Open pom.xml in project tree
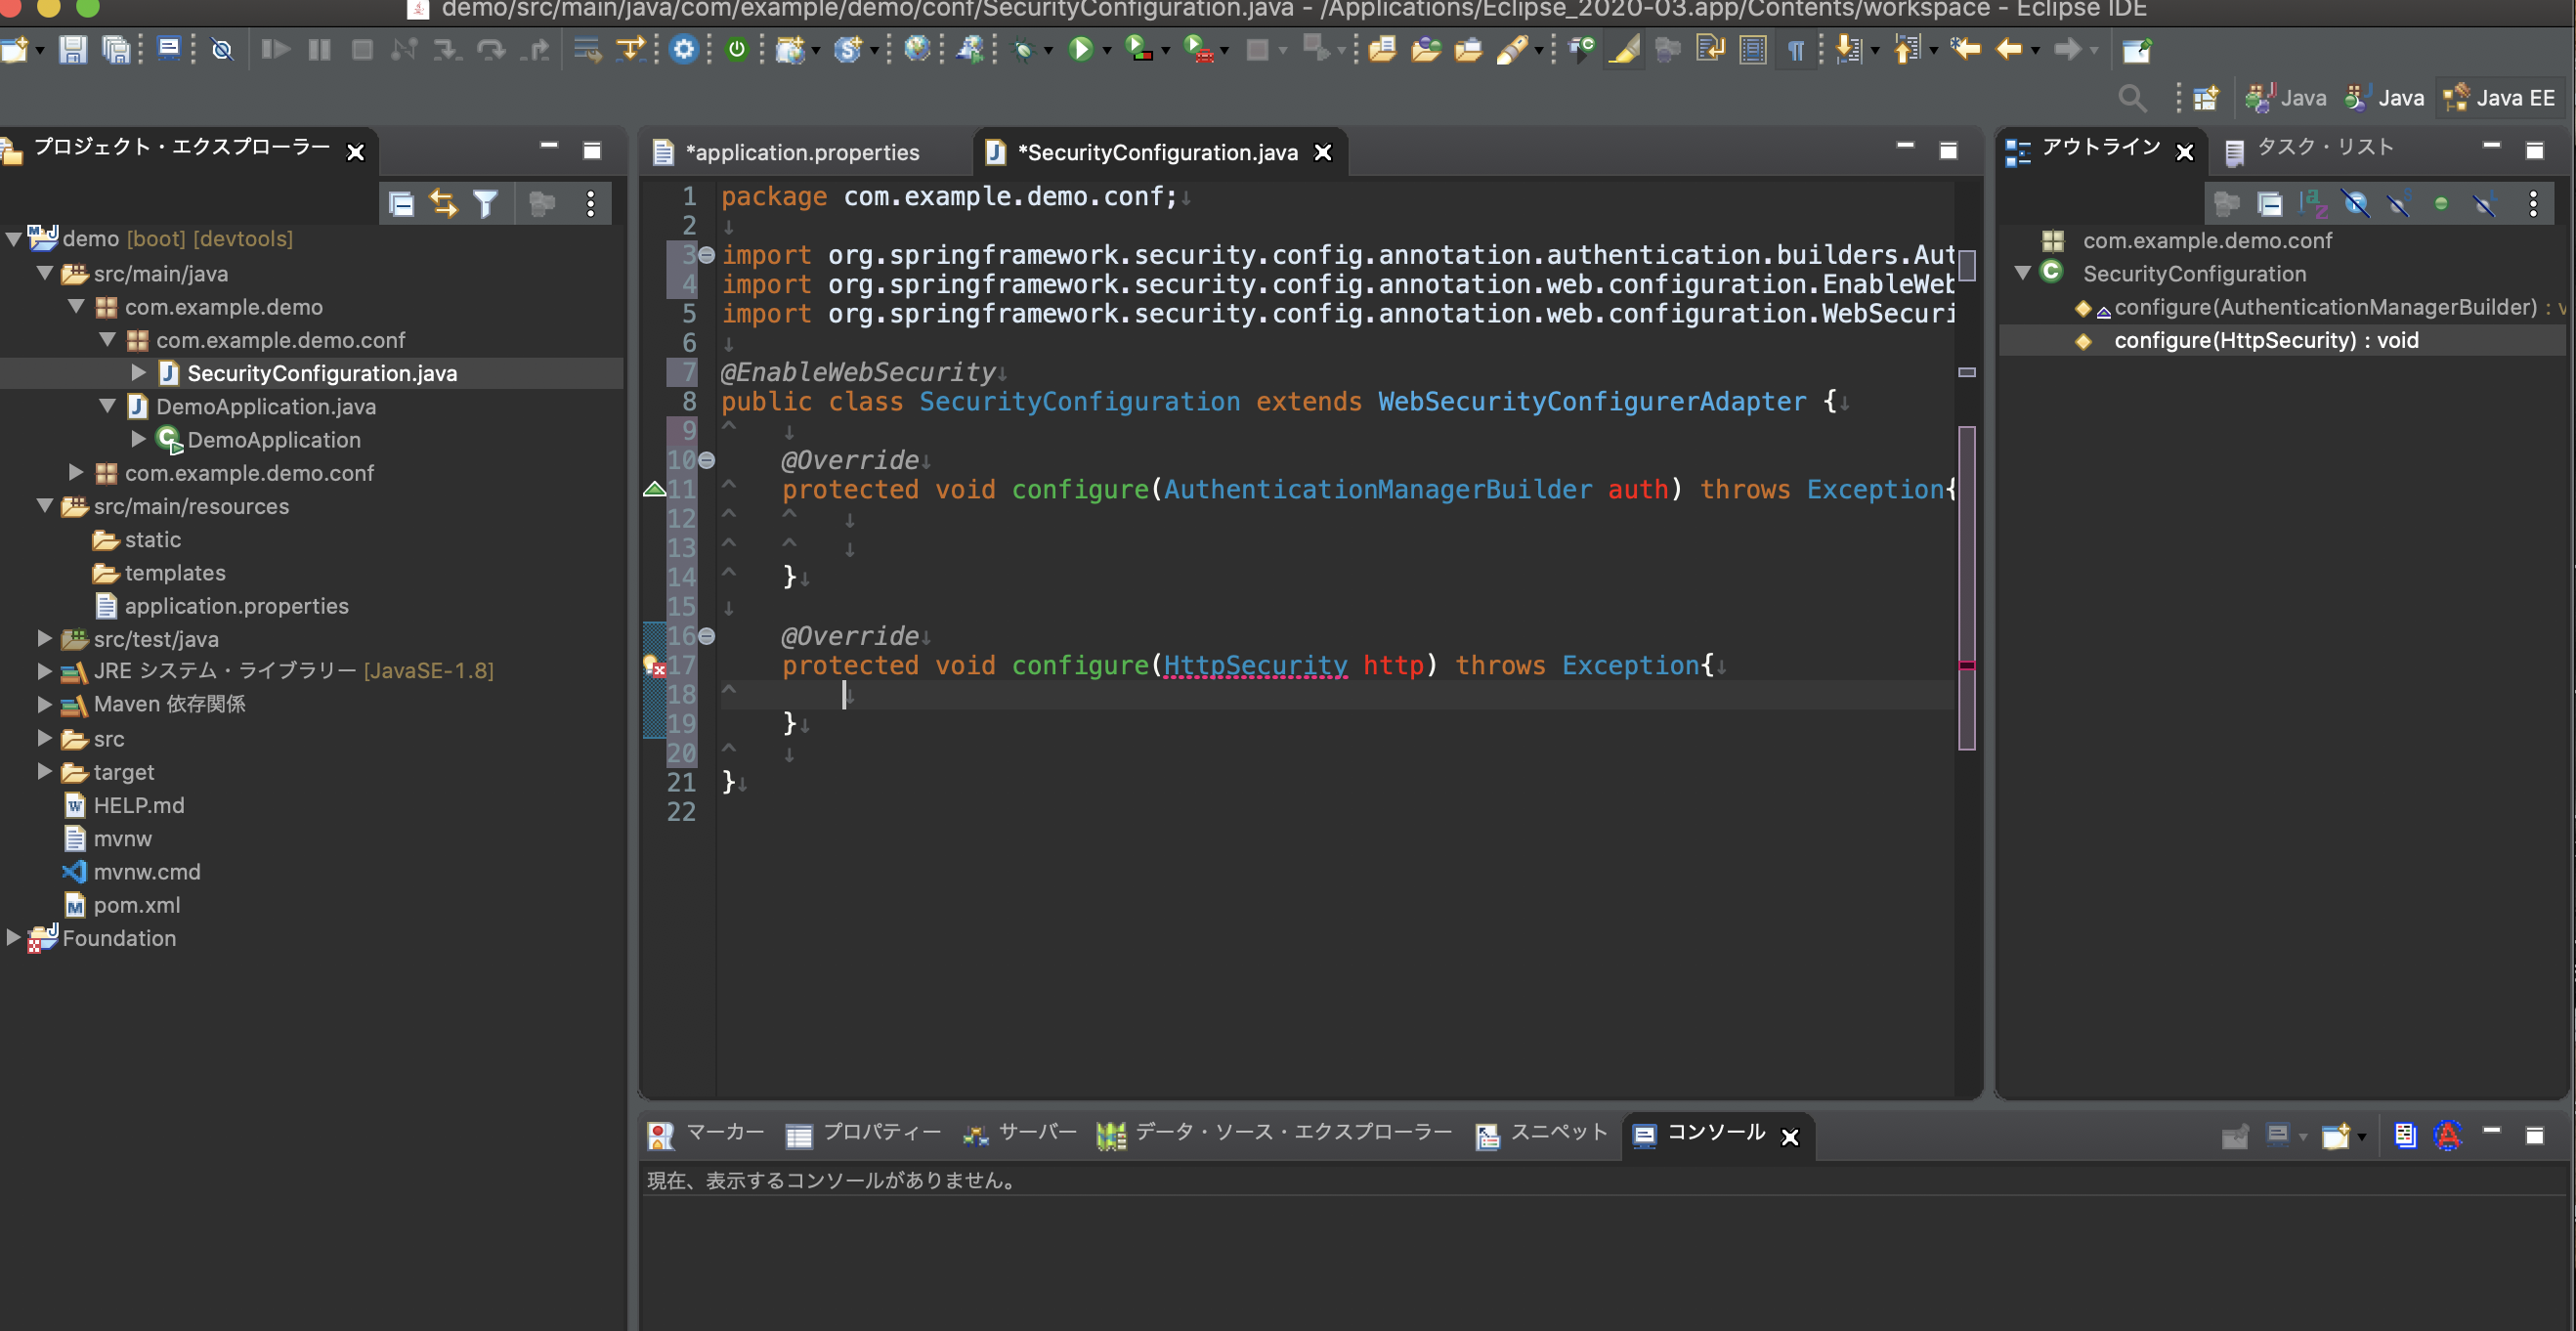This screenshot has height=1331, width=2576. pos(136,905)
